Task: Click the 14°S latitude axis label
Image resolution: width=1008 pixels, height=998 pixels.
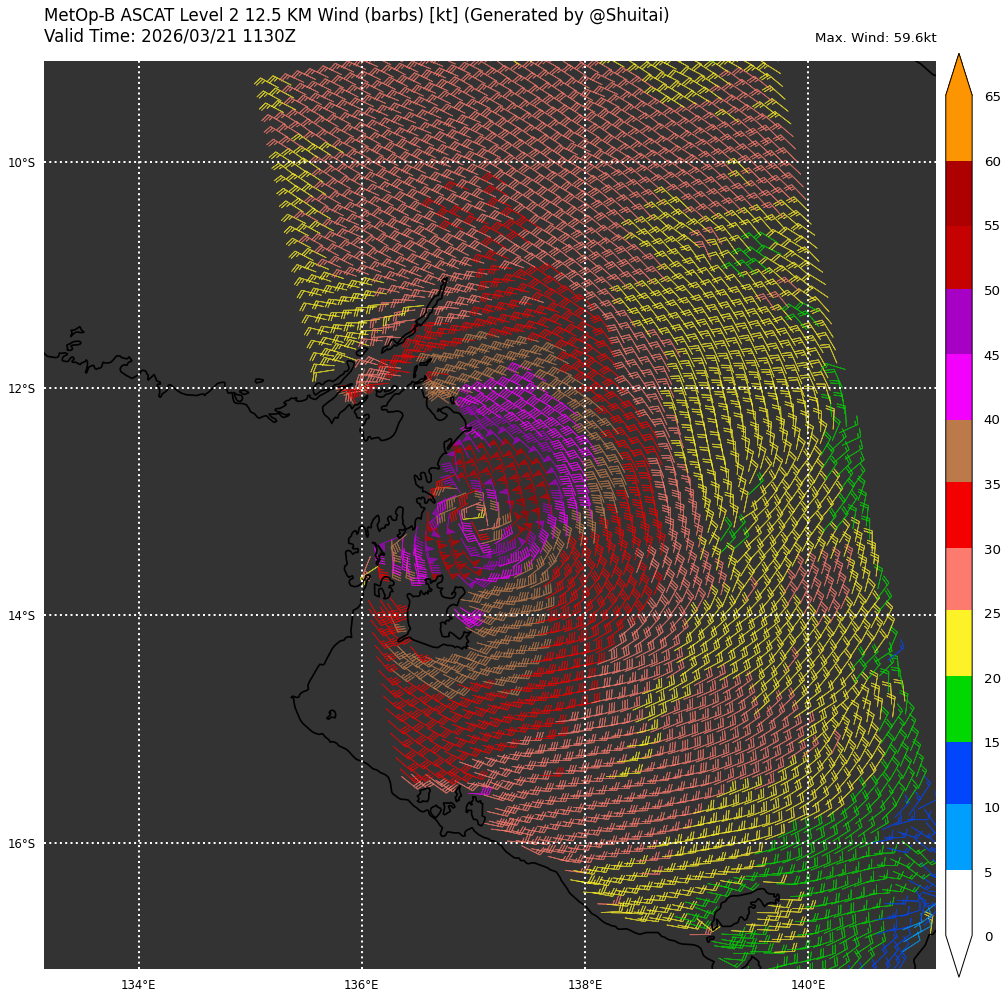Action: (x=21, y=616)
